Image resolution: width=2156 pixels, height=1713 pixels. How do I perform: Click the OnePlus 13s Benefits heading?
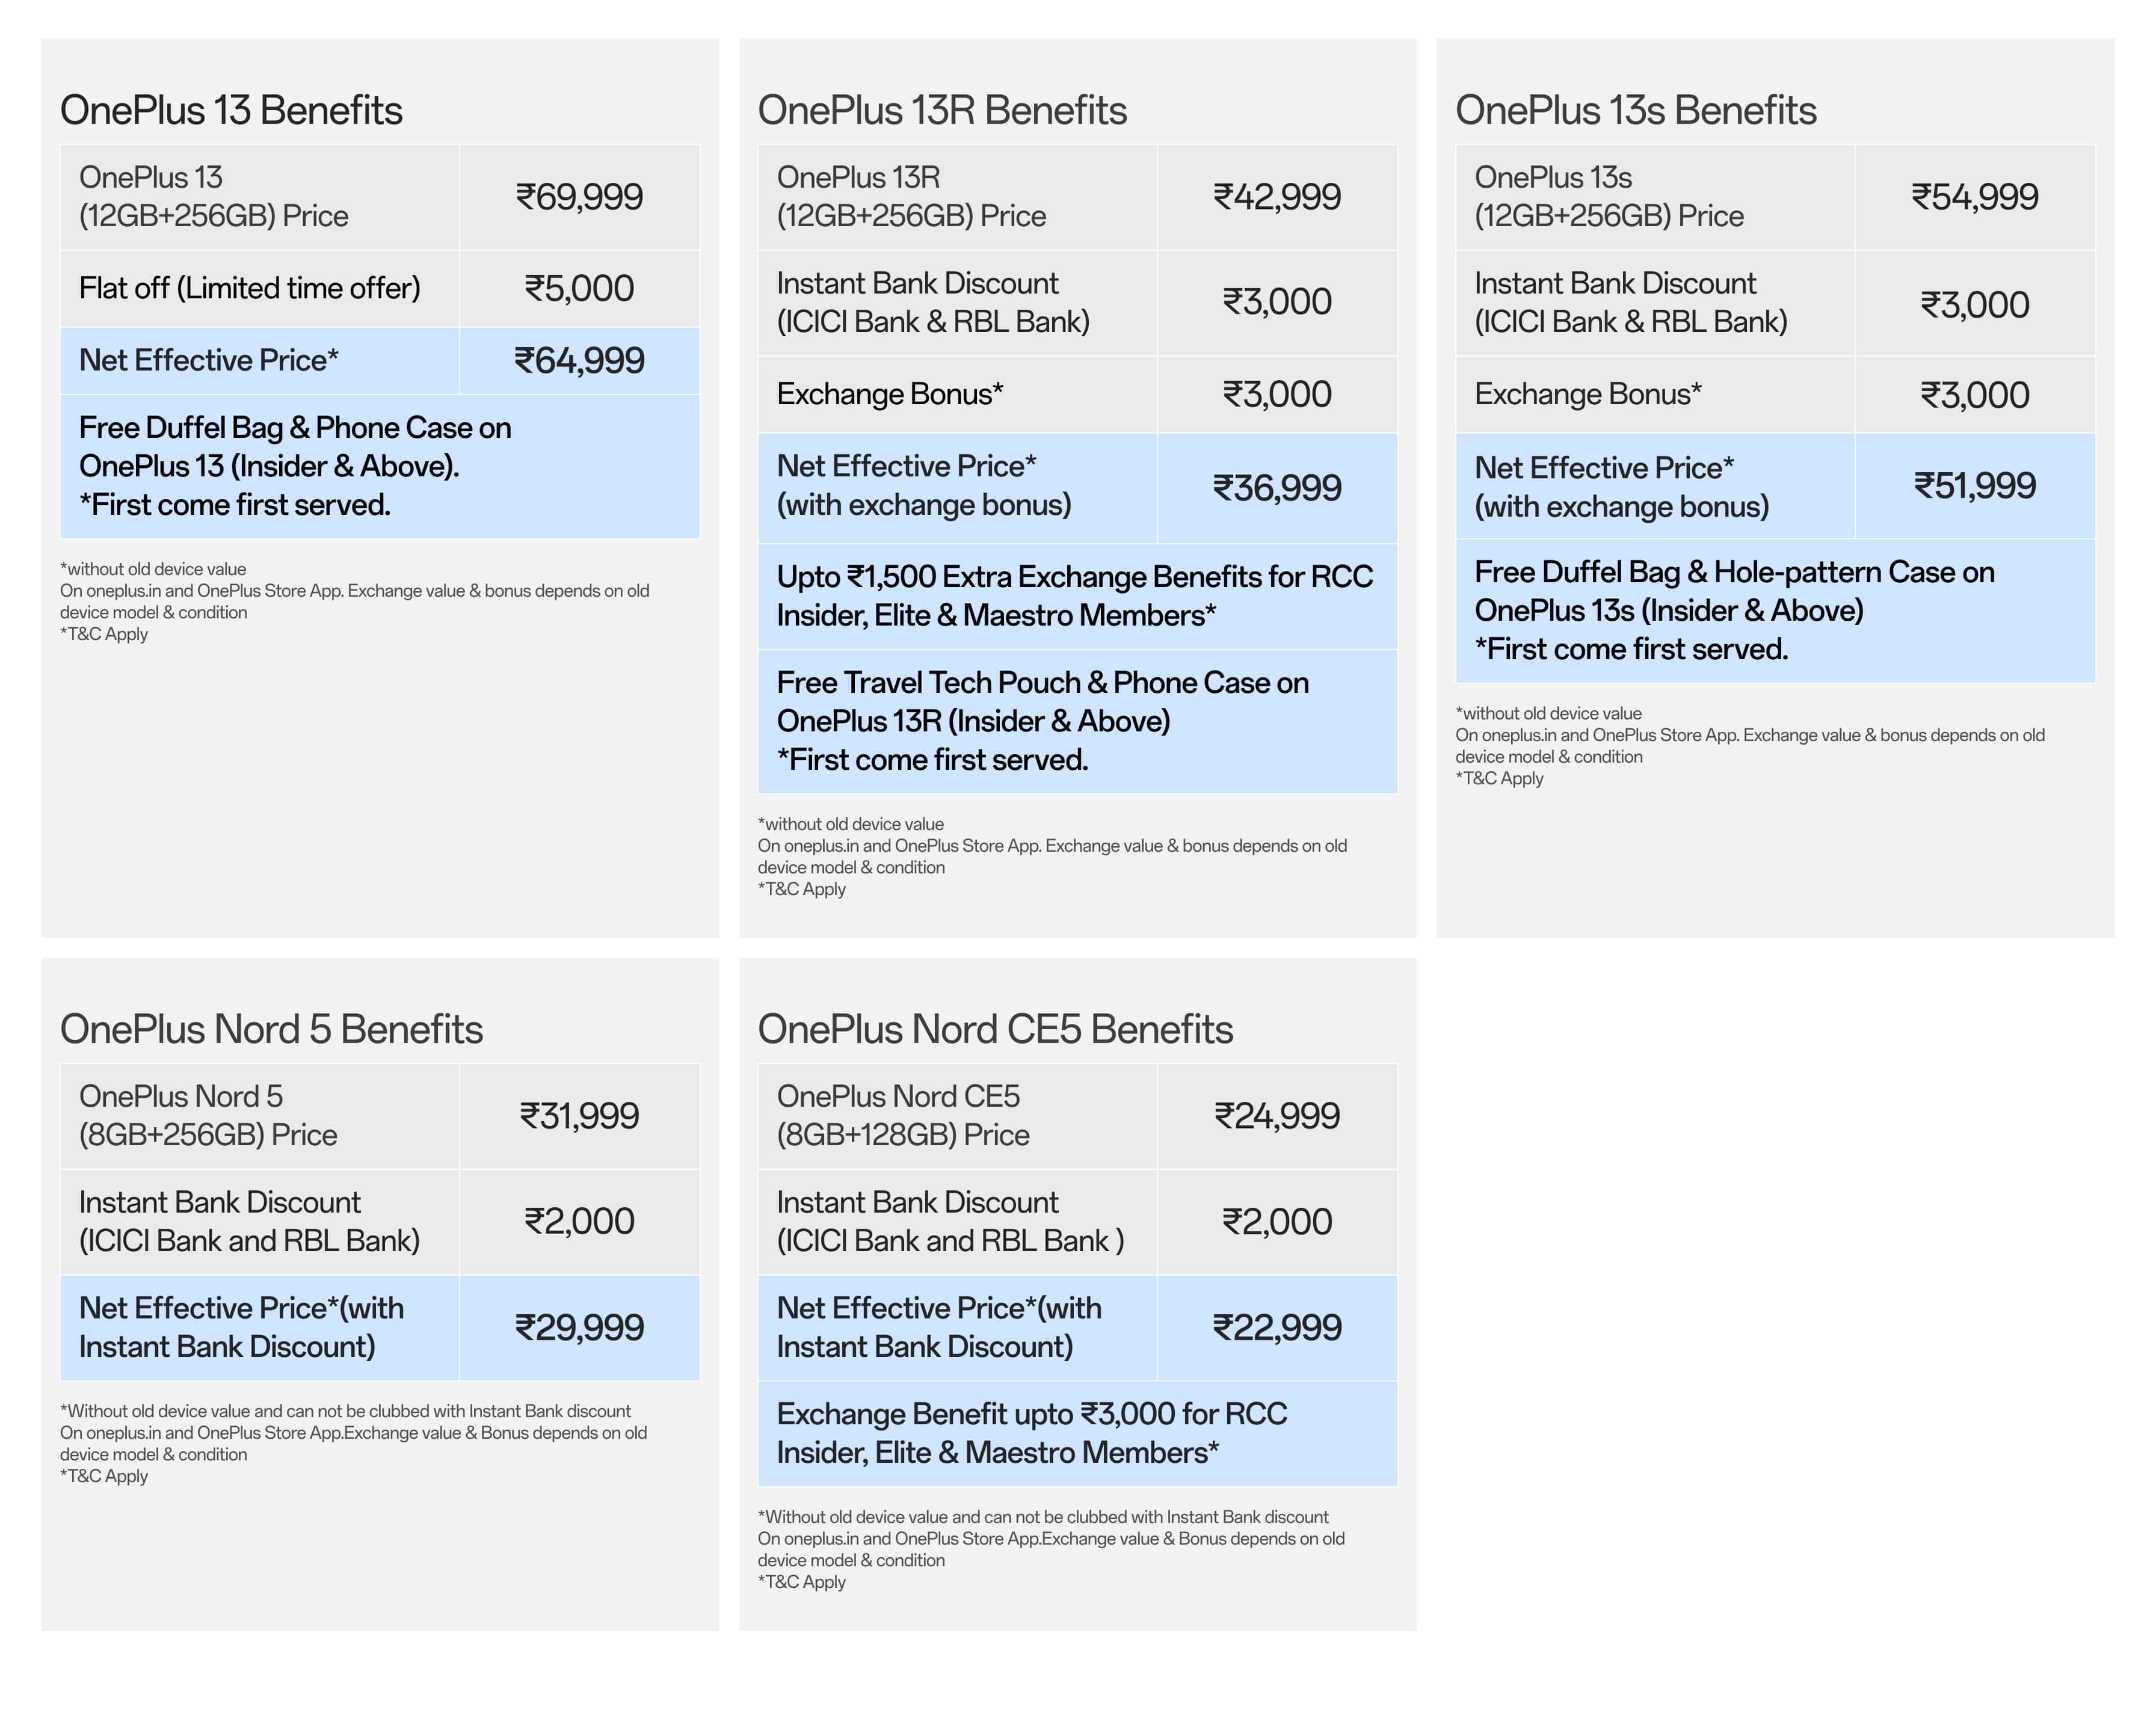tap(1635, 110)
